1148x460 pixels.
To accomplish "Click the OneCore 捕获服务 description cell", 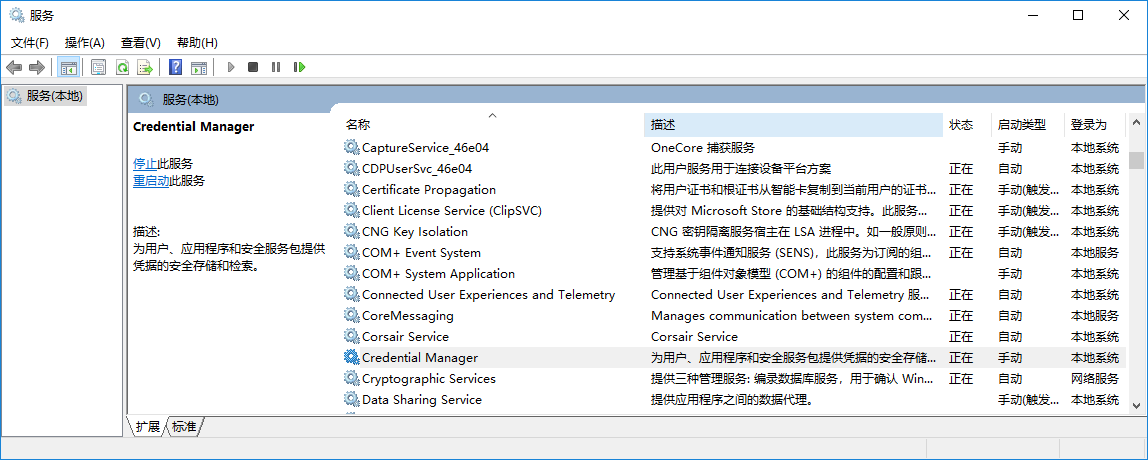I will [703, 147].
